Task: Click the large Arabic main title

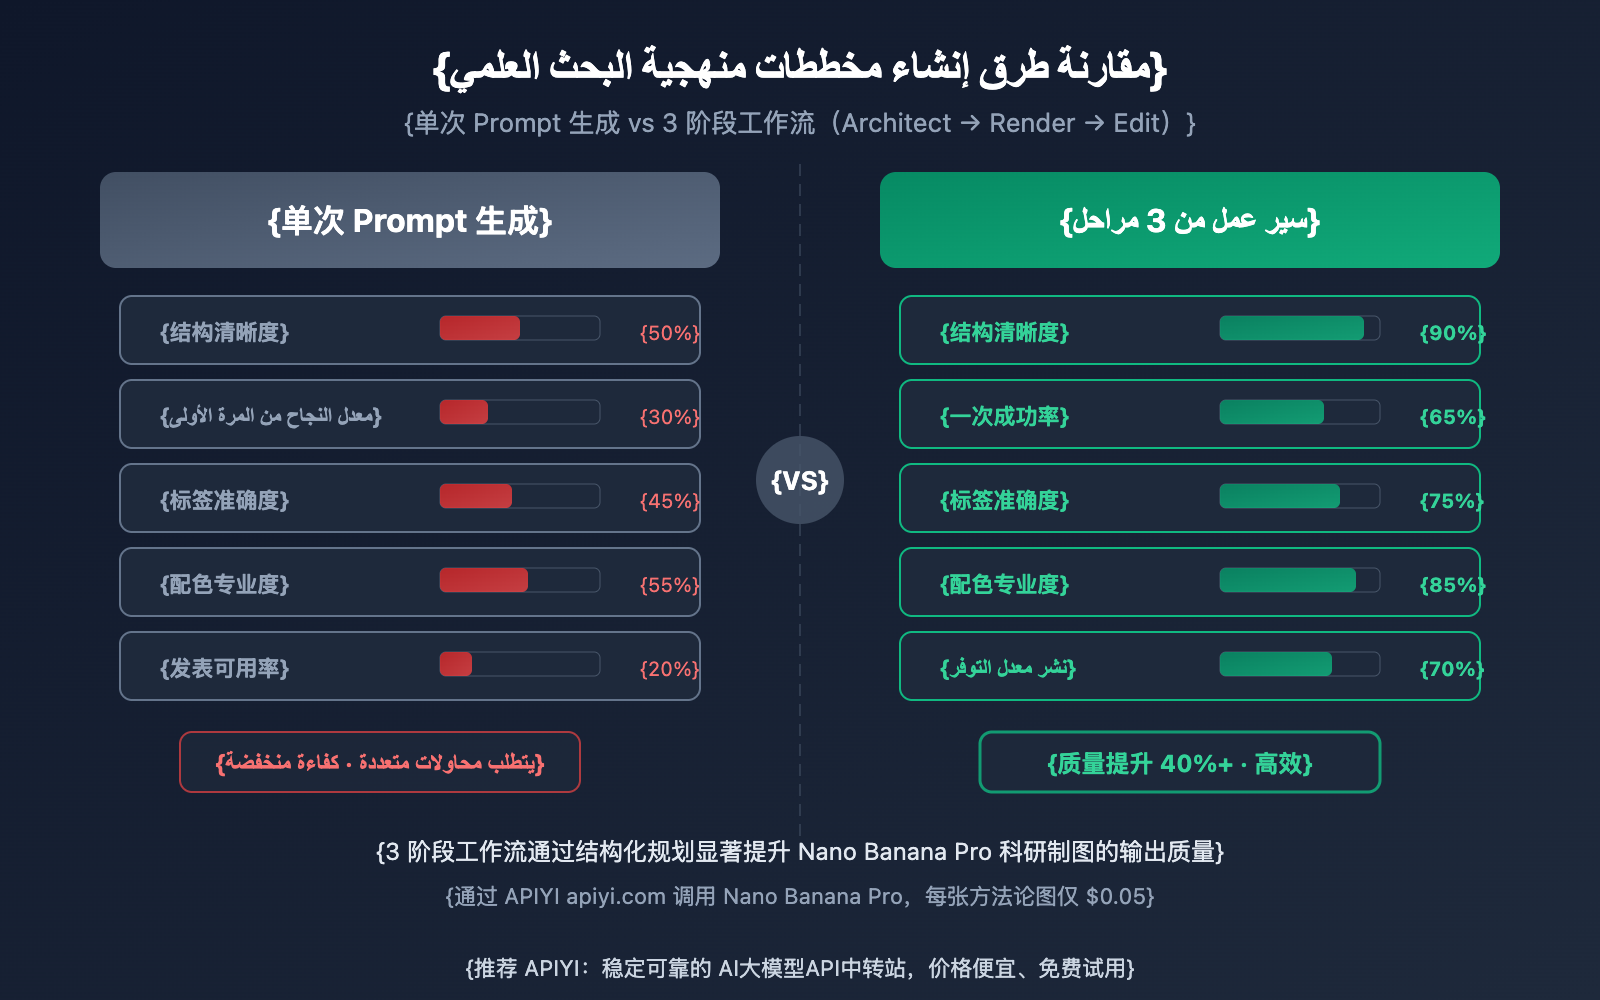Action: (x=800, y=66)
